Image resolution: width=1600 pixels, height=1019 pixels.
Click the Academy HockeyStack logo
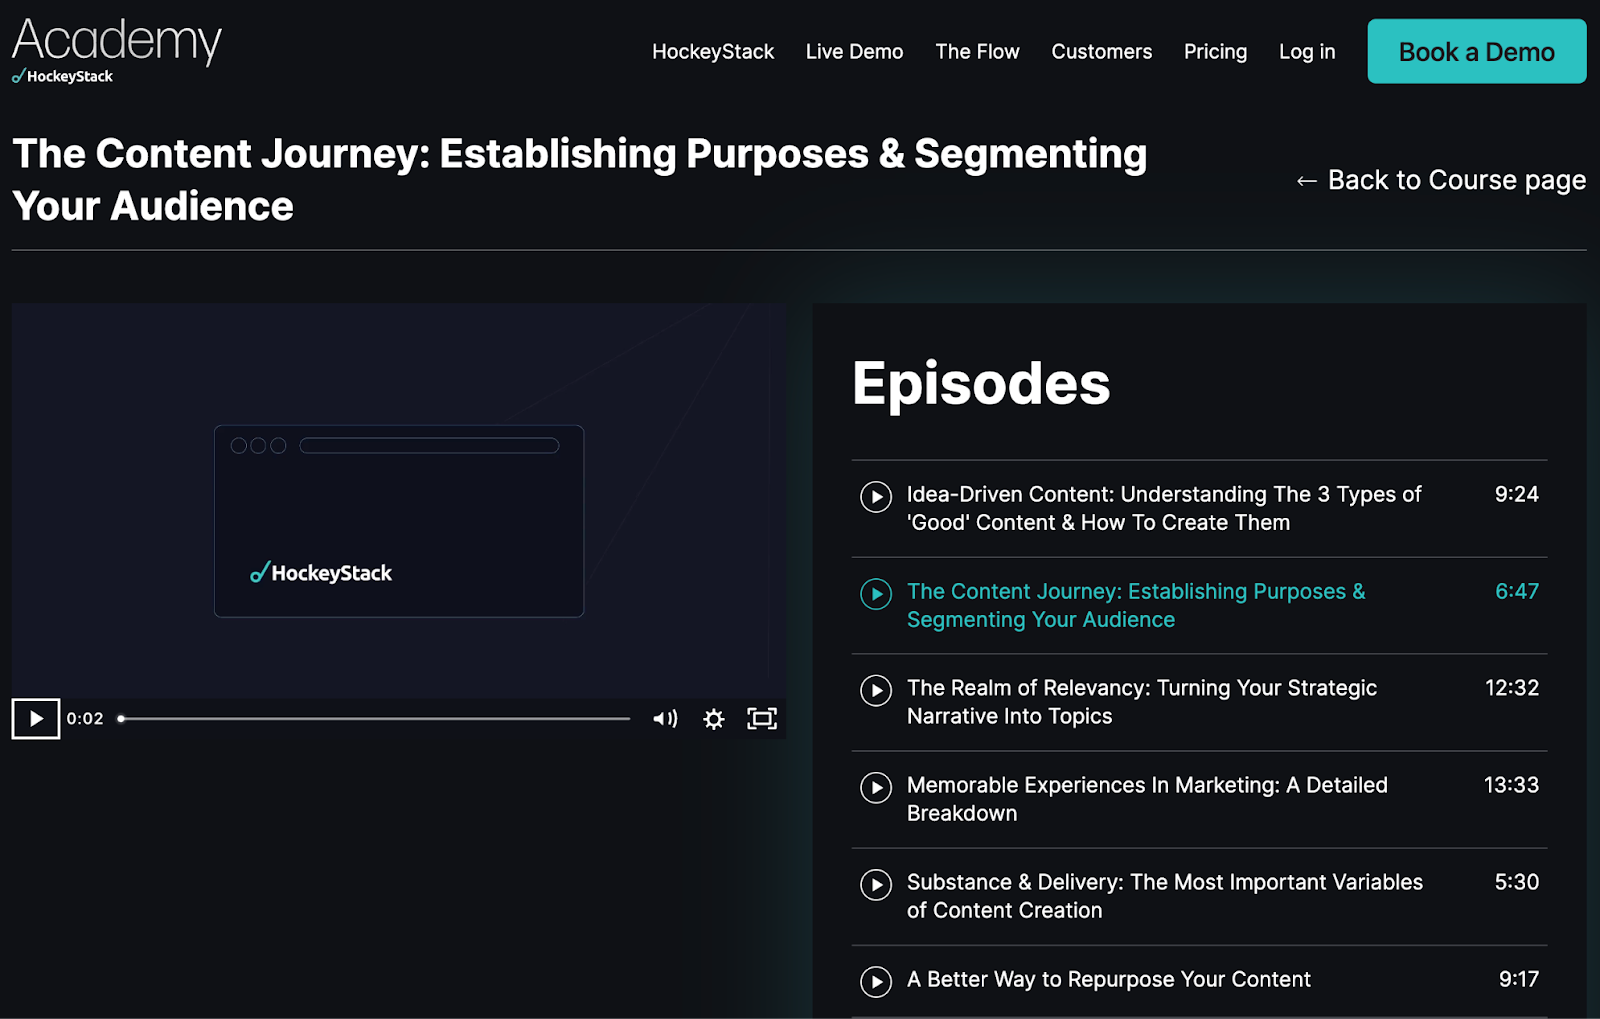(x=116, y=50)
